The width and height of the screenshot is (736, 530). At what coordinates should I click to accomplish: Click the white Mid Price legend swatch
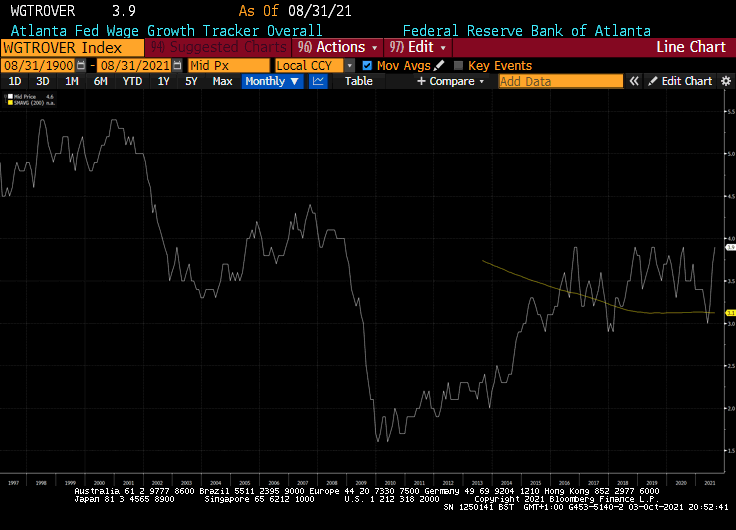(10, 97)
